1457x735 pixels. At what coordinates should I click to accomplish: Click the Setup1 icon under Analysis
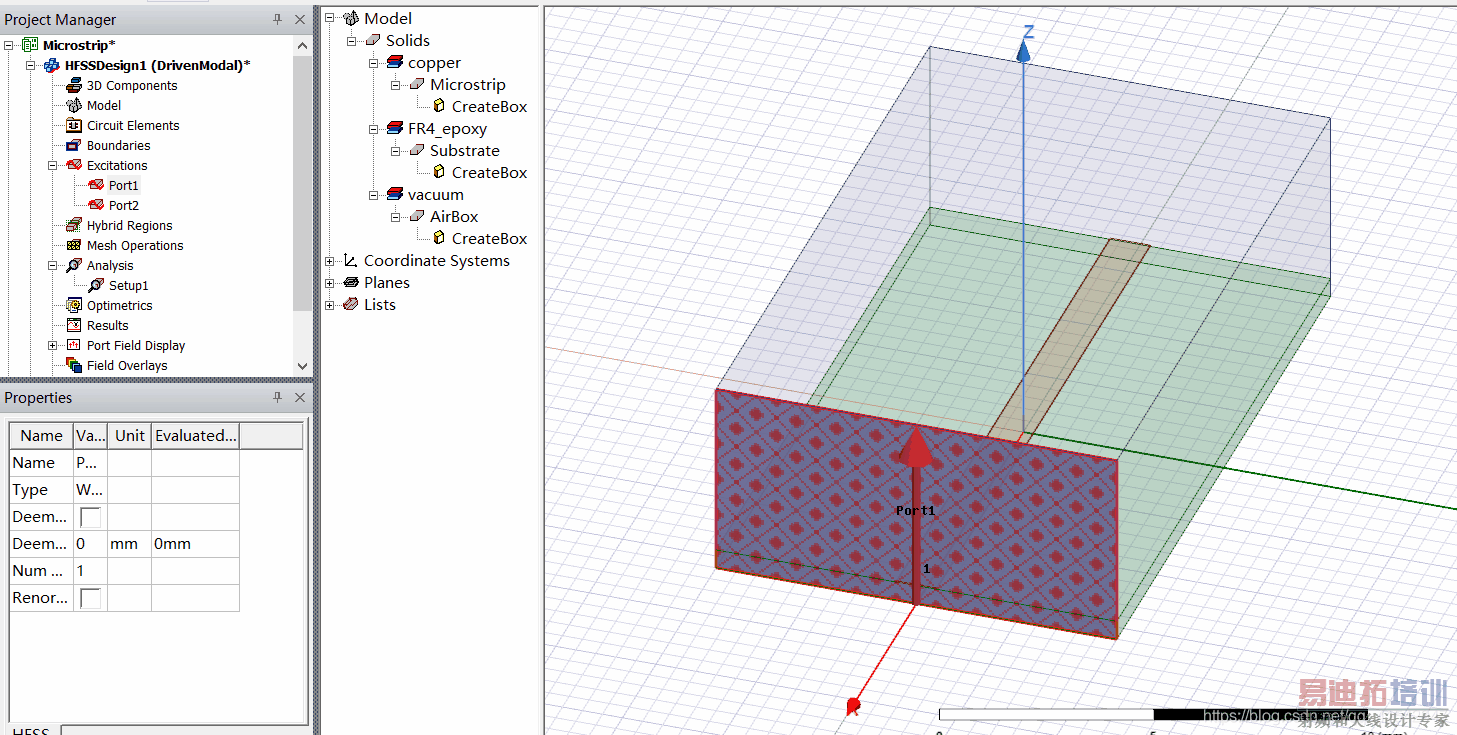click(x=96, y=285)
